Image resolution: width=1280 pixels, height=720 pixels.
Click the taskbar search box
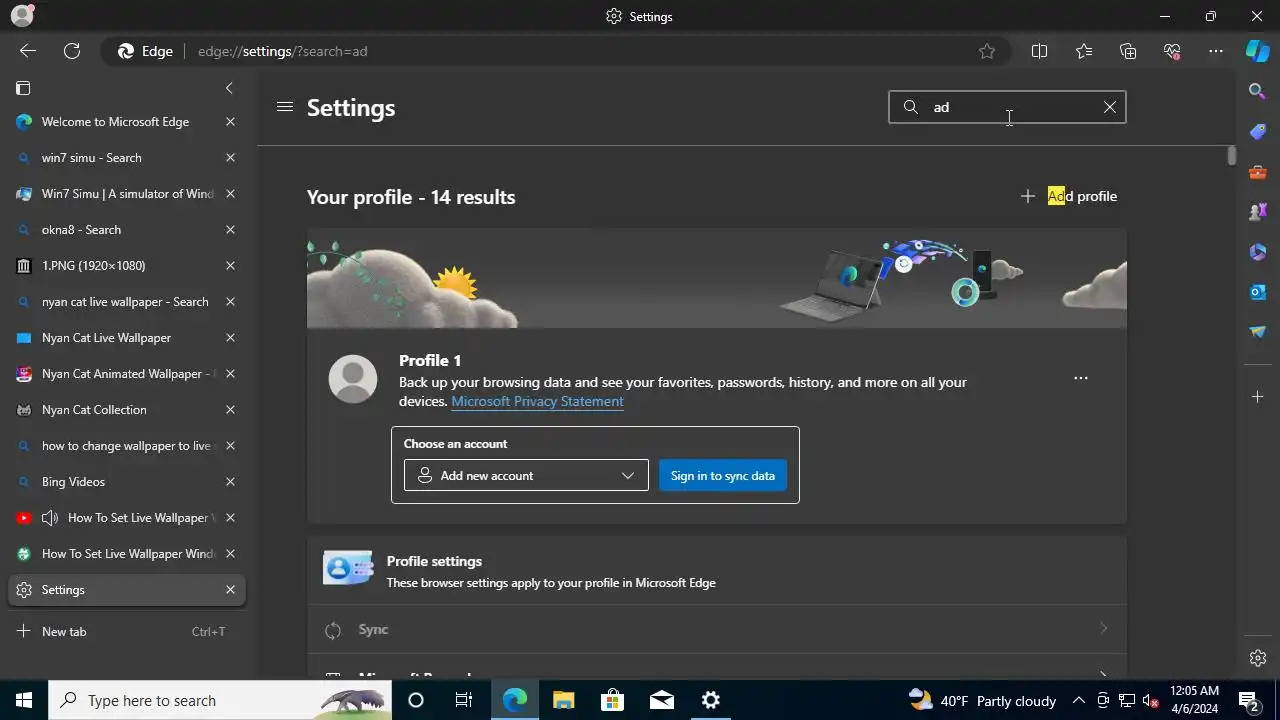(220, 700)
